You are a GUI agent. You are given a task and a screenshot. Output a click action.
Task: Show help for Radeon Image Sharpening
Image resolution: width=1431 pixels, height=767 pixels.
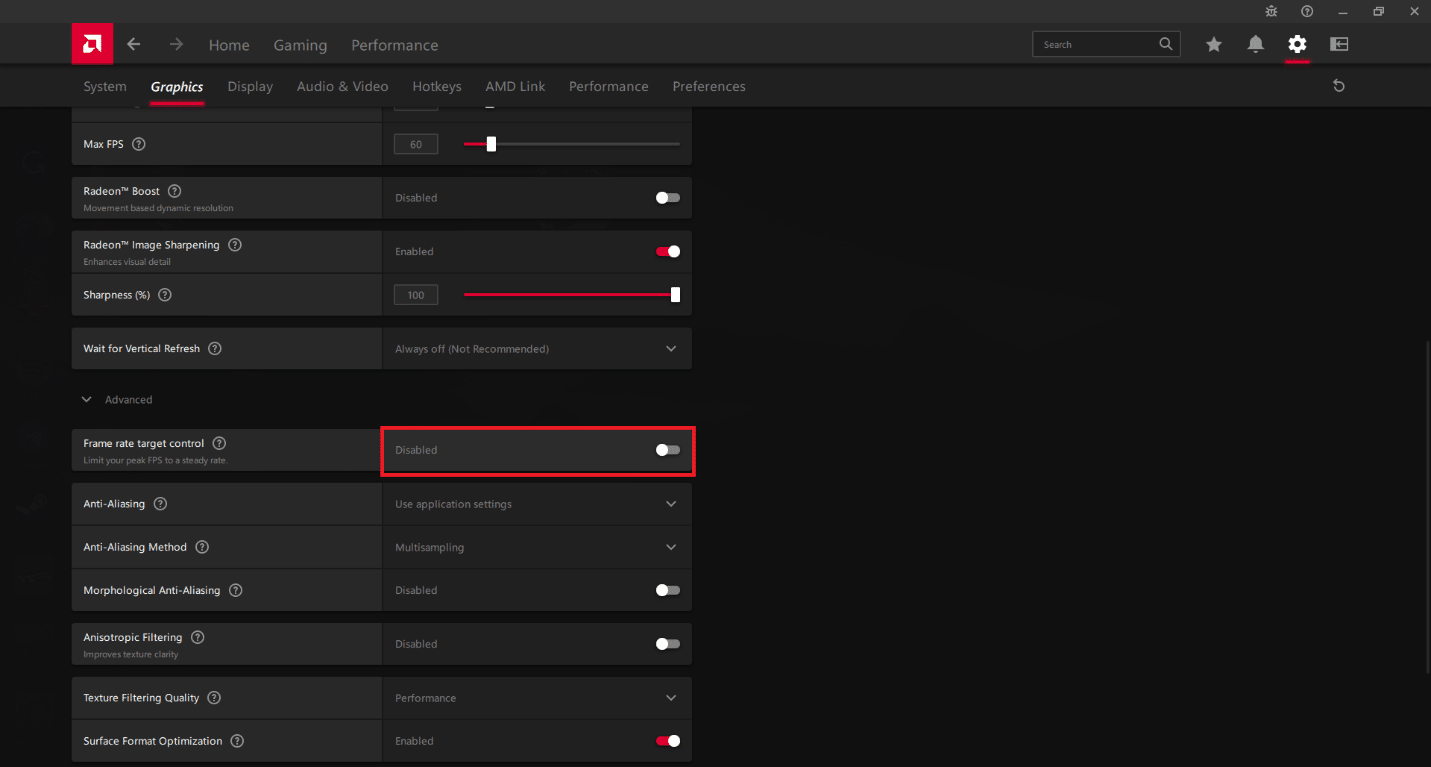(x=235, y=245)
